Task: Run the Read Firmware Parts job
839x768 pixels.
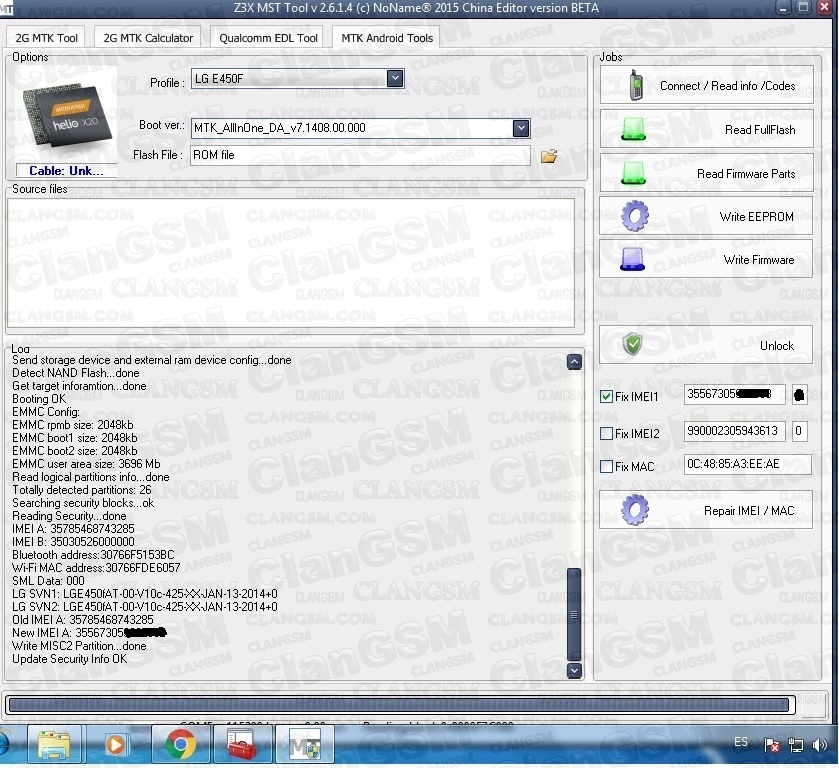Action: [706, 173]
